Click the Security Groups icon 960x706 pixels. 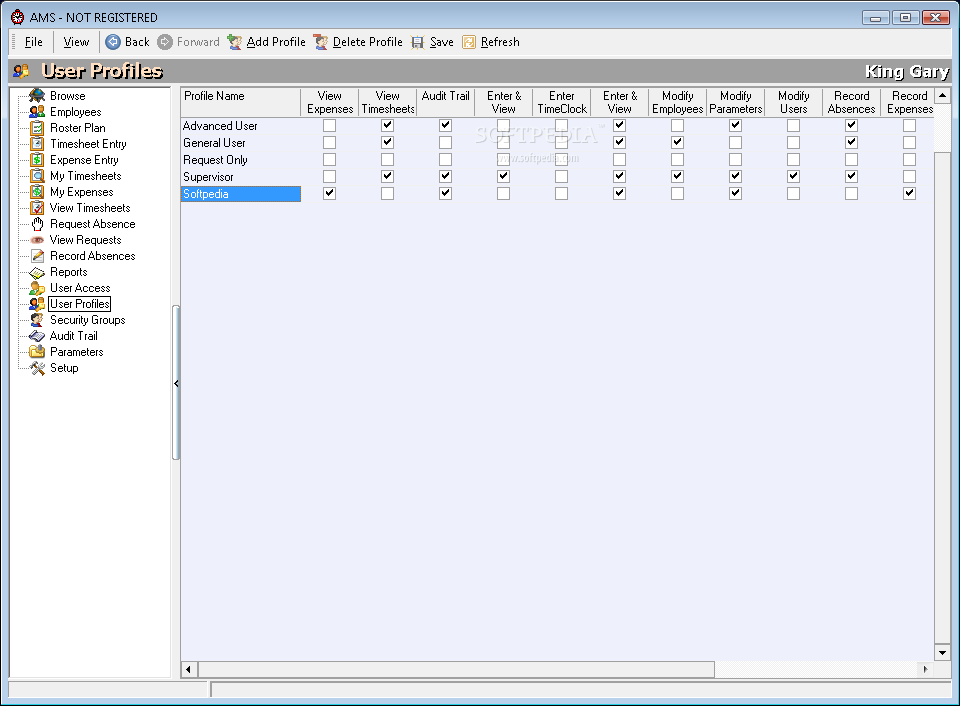click(x=37, y=320)
